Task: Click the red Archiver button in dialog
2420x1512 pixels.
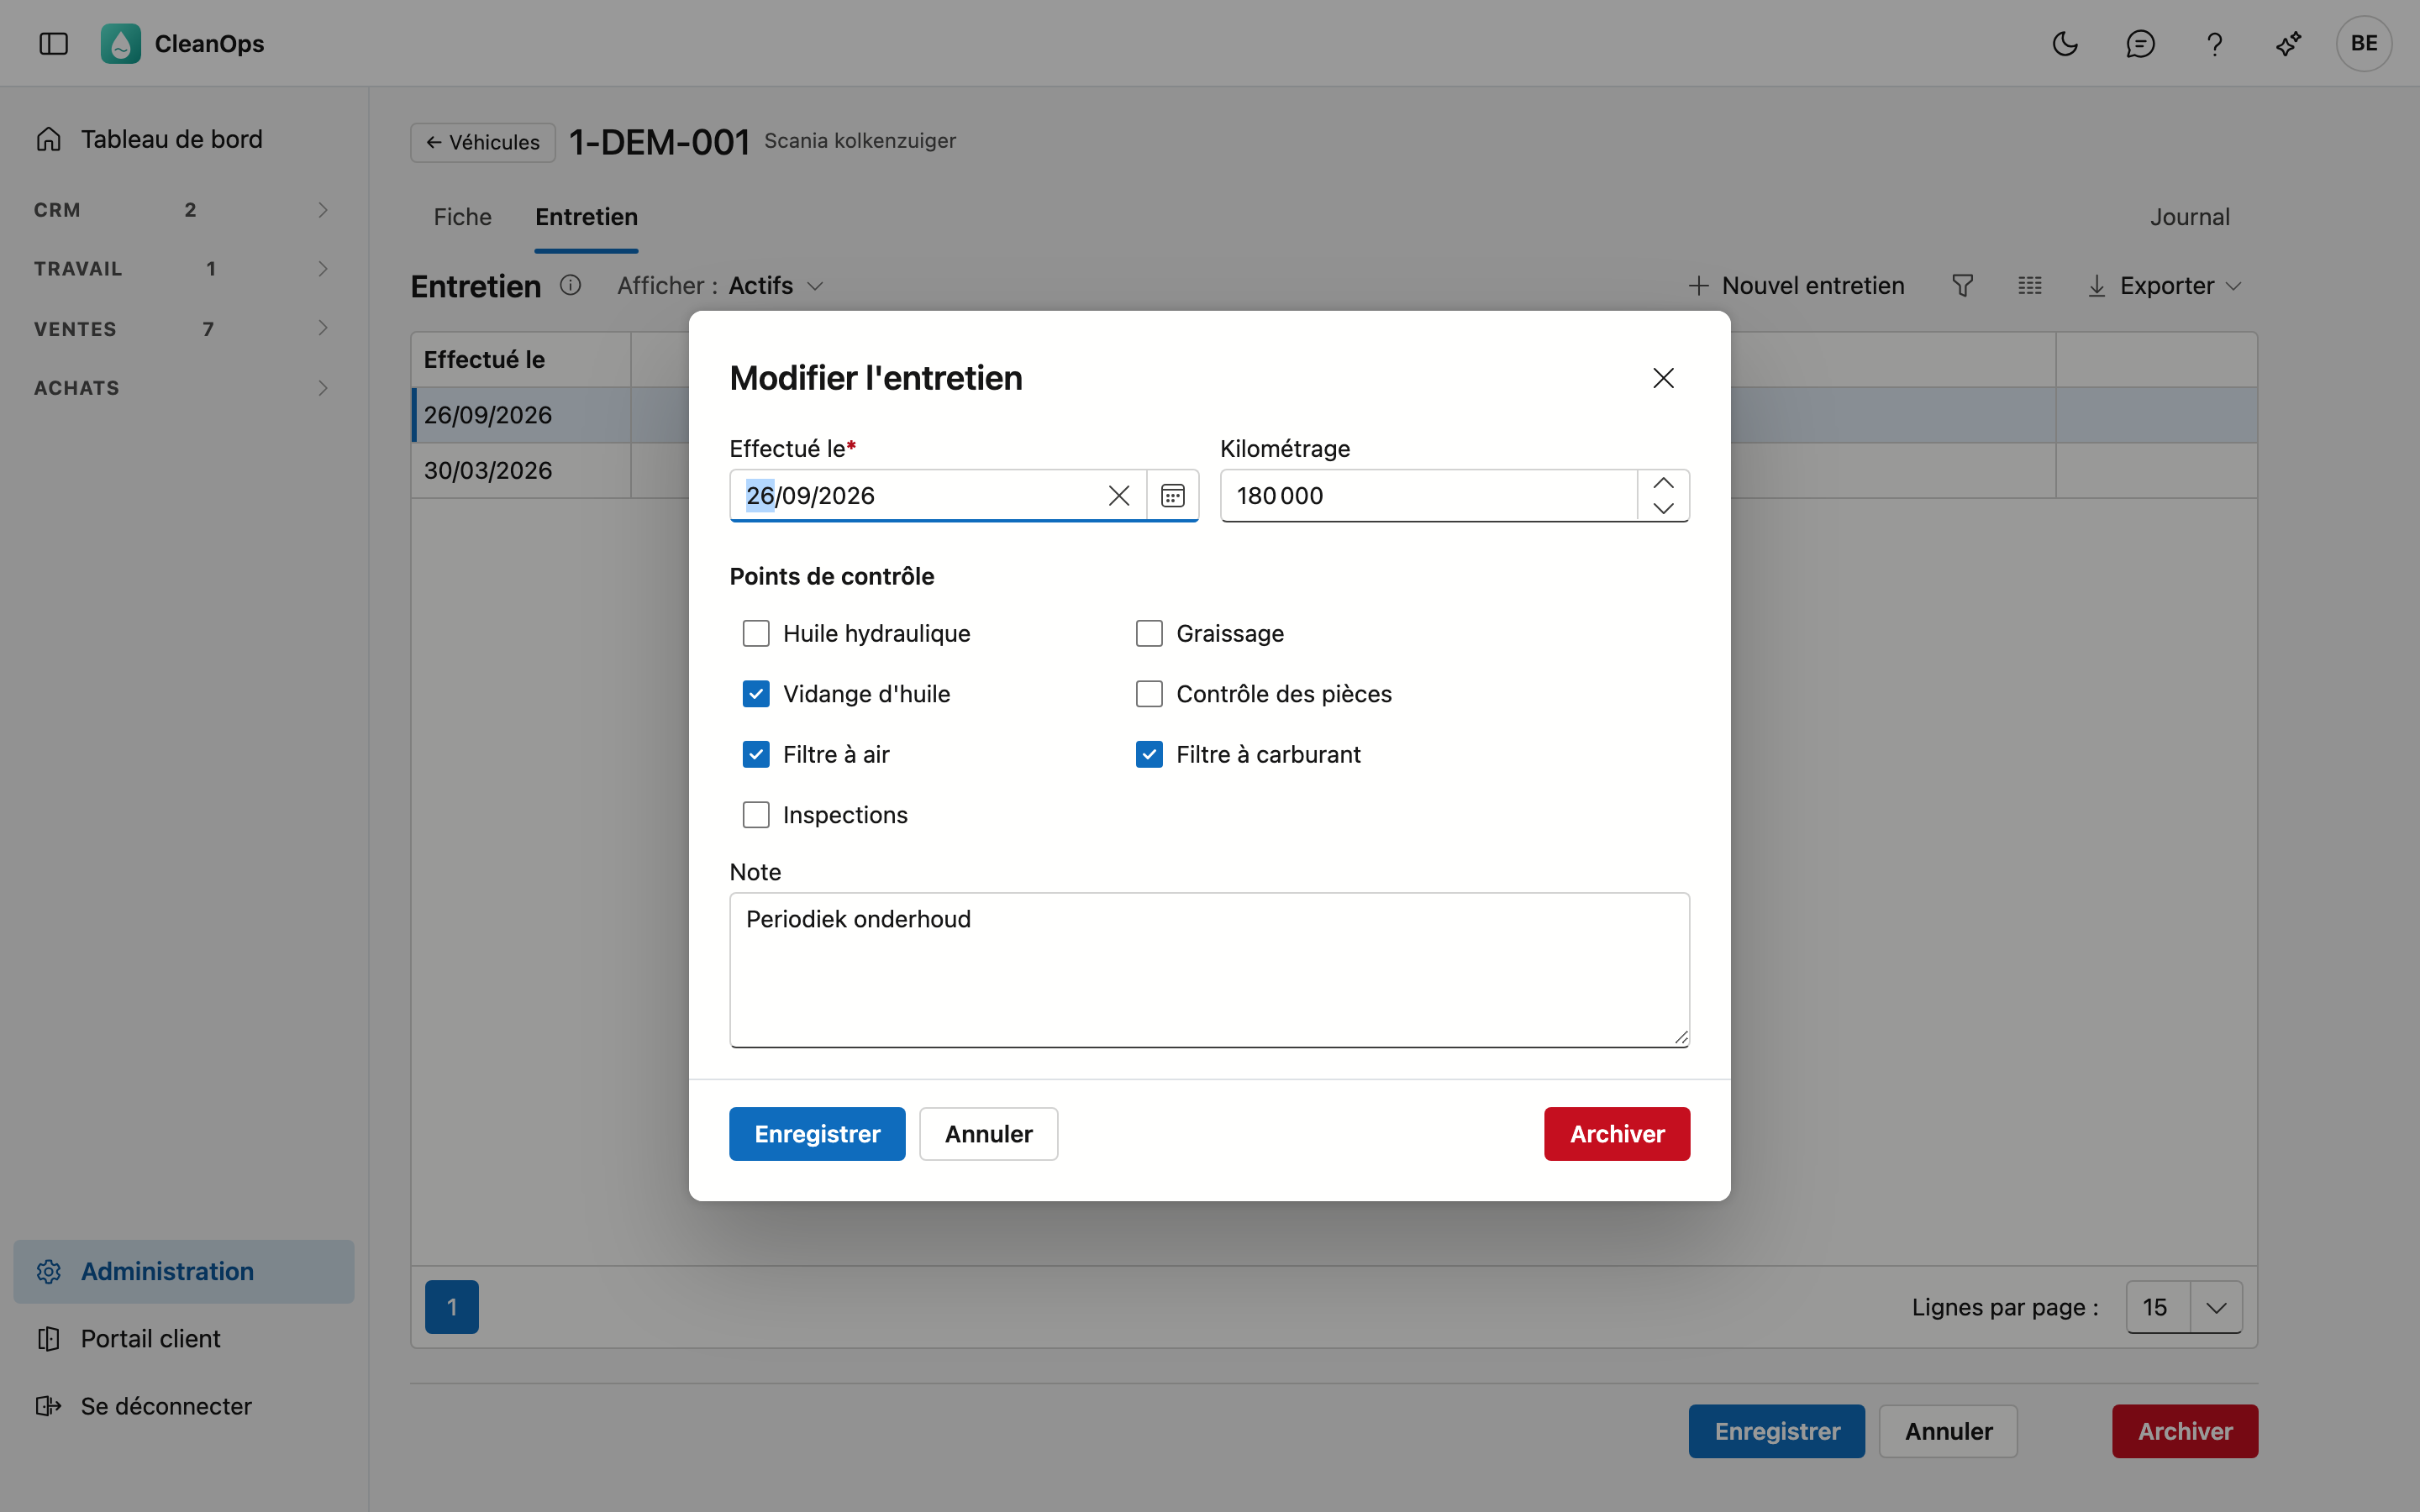Action: (1617, 1134)
